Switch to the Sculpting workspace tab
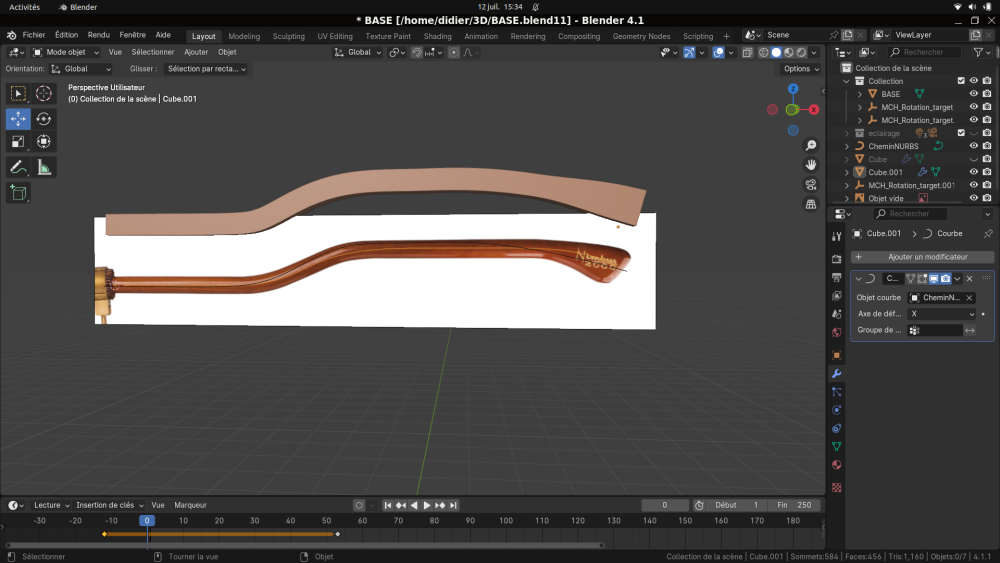Screen dimensions: 1000x563 (x=289, y=36)
